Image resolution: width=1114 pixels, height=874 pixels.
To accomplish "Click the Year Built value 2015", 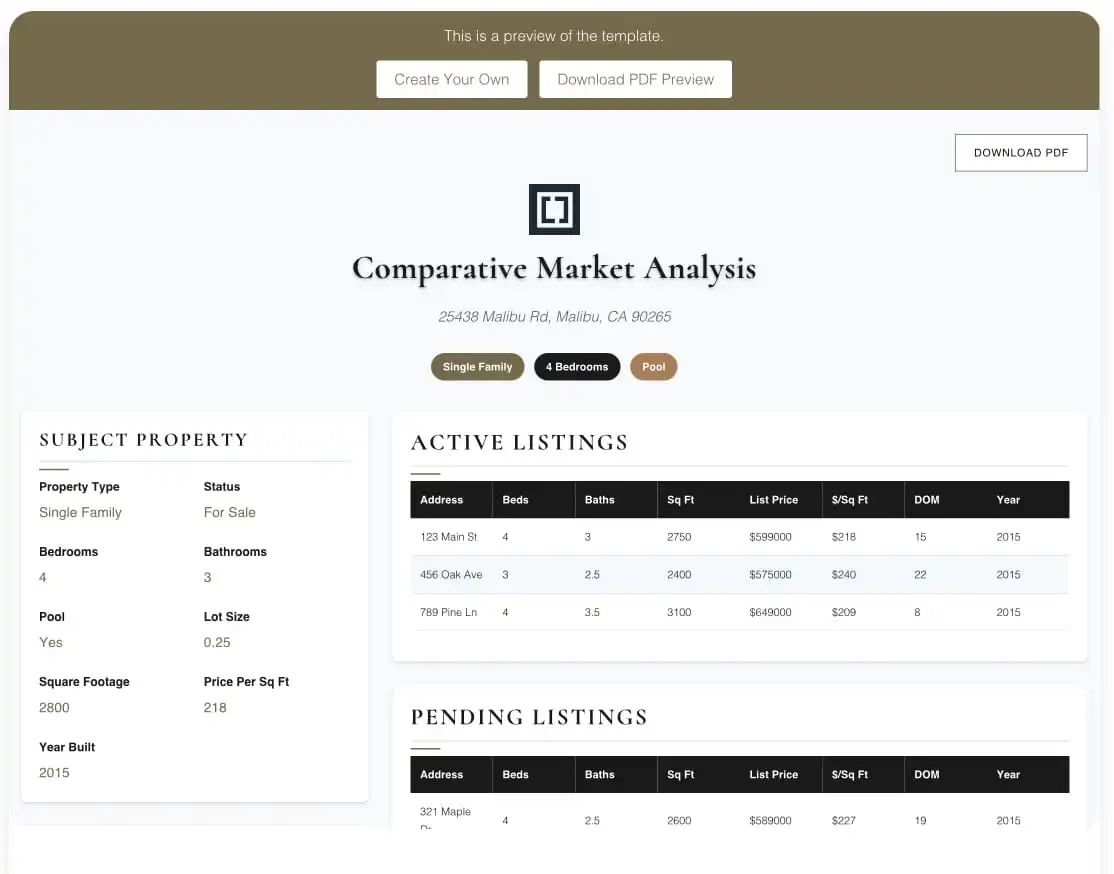I will [x=54, y=772].
